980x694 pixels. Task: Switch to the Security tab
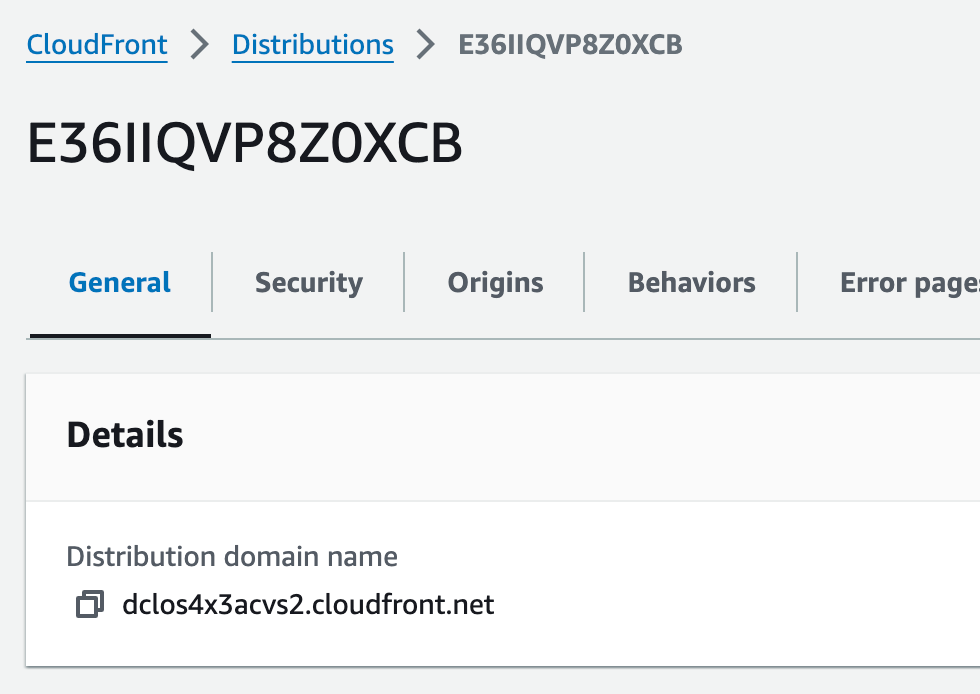308,283
